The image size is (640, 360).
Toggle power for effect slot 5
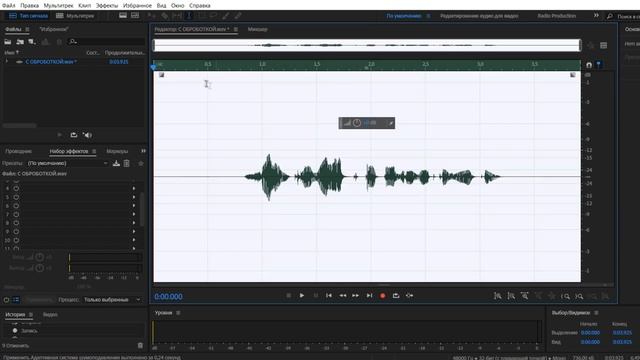pos(16,197)
